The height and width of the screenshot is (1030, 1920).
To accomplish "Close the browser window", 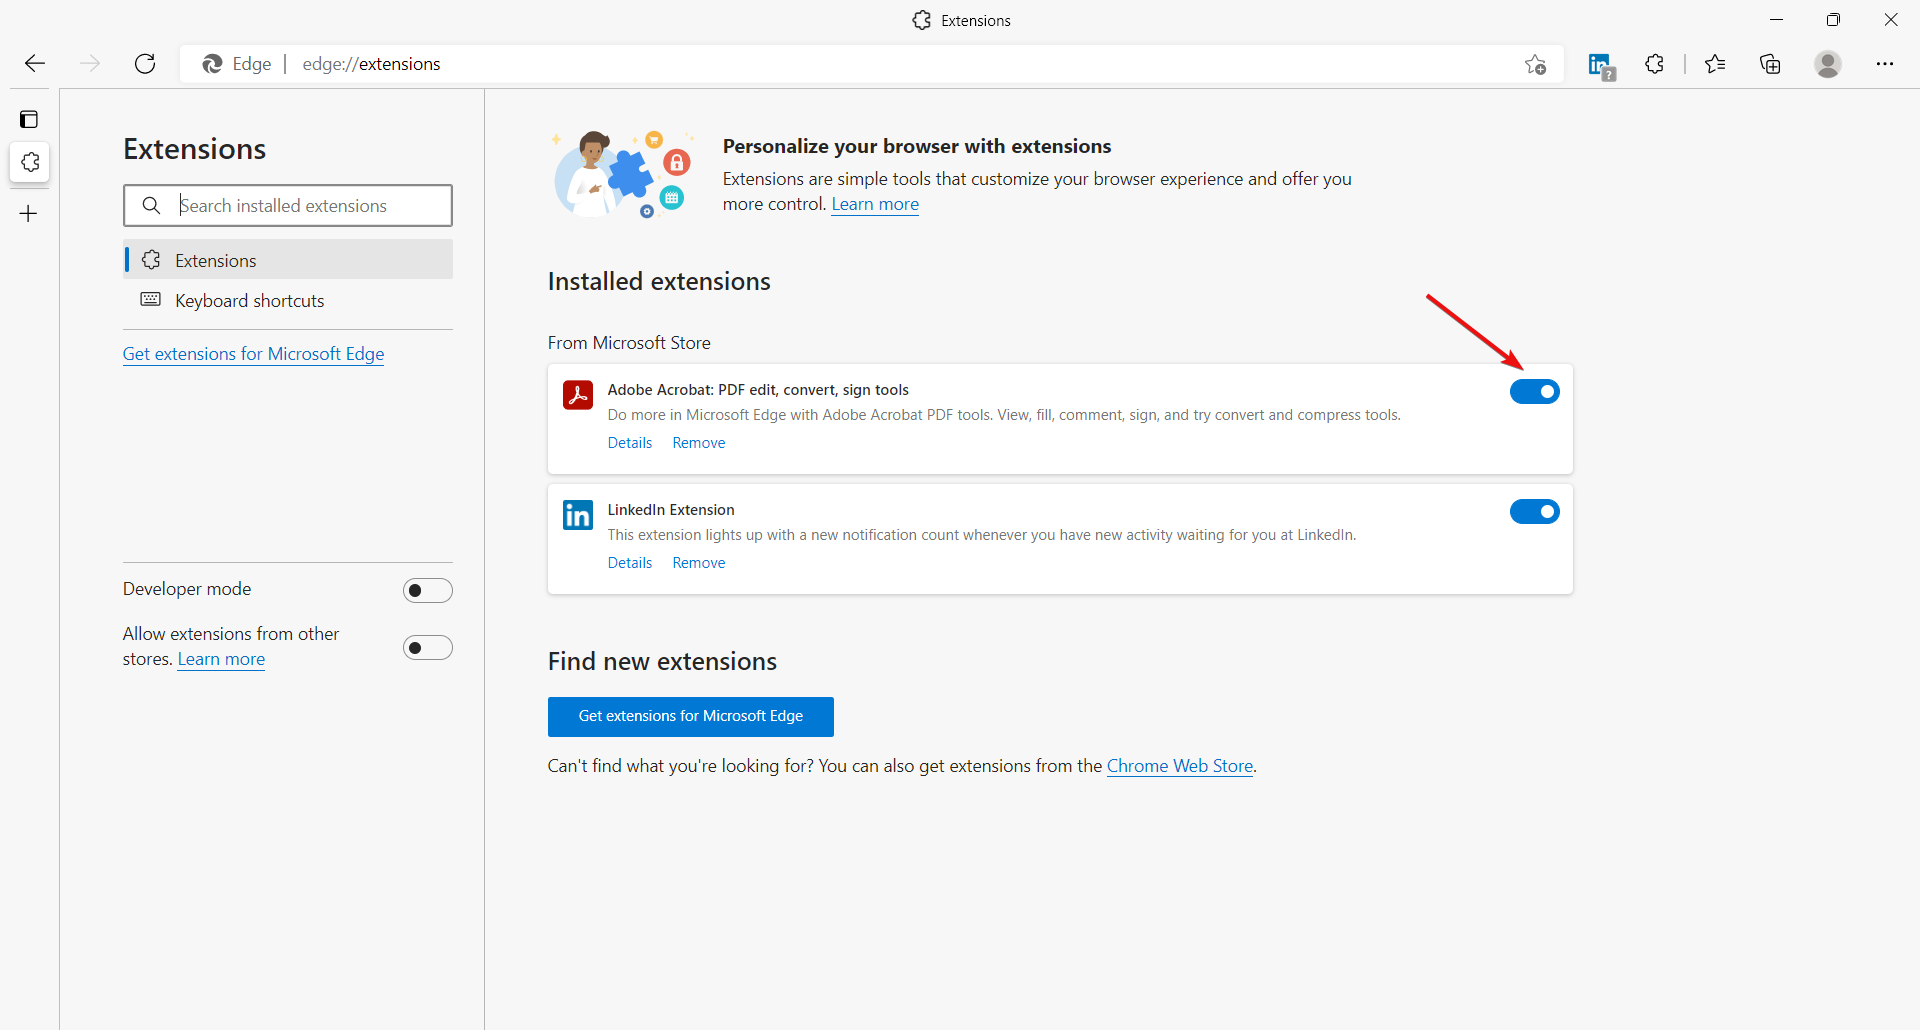I will click(x=1891, y=20).
